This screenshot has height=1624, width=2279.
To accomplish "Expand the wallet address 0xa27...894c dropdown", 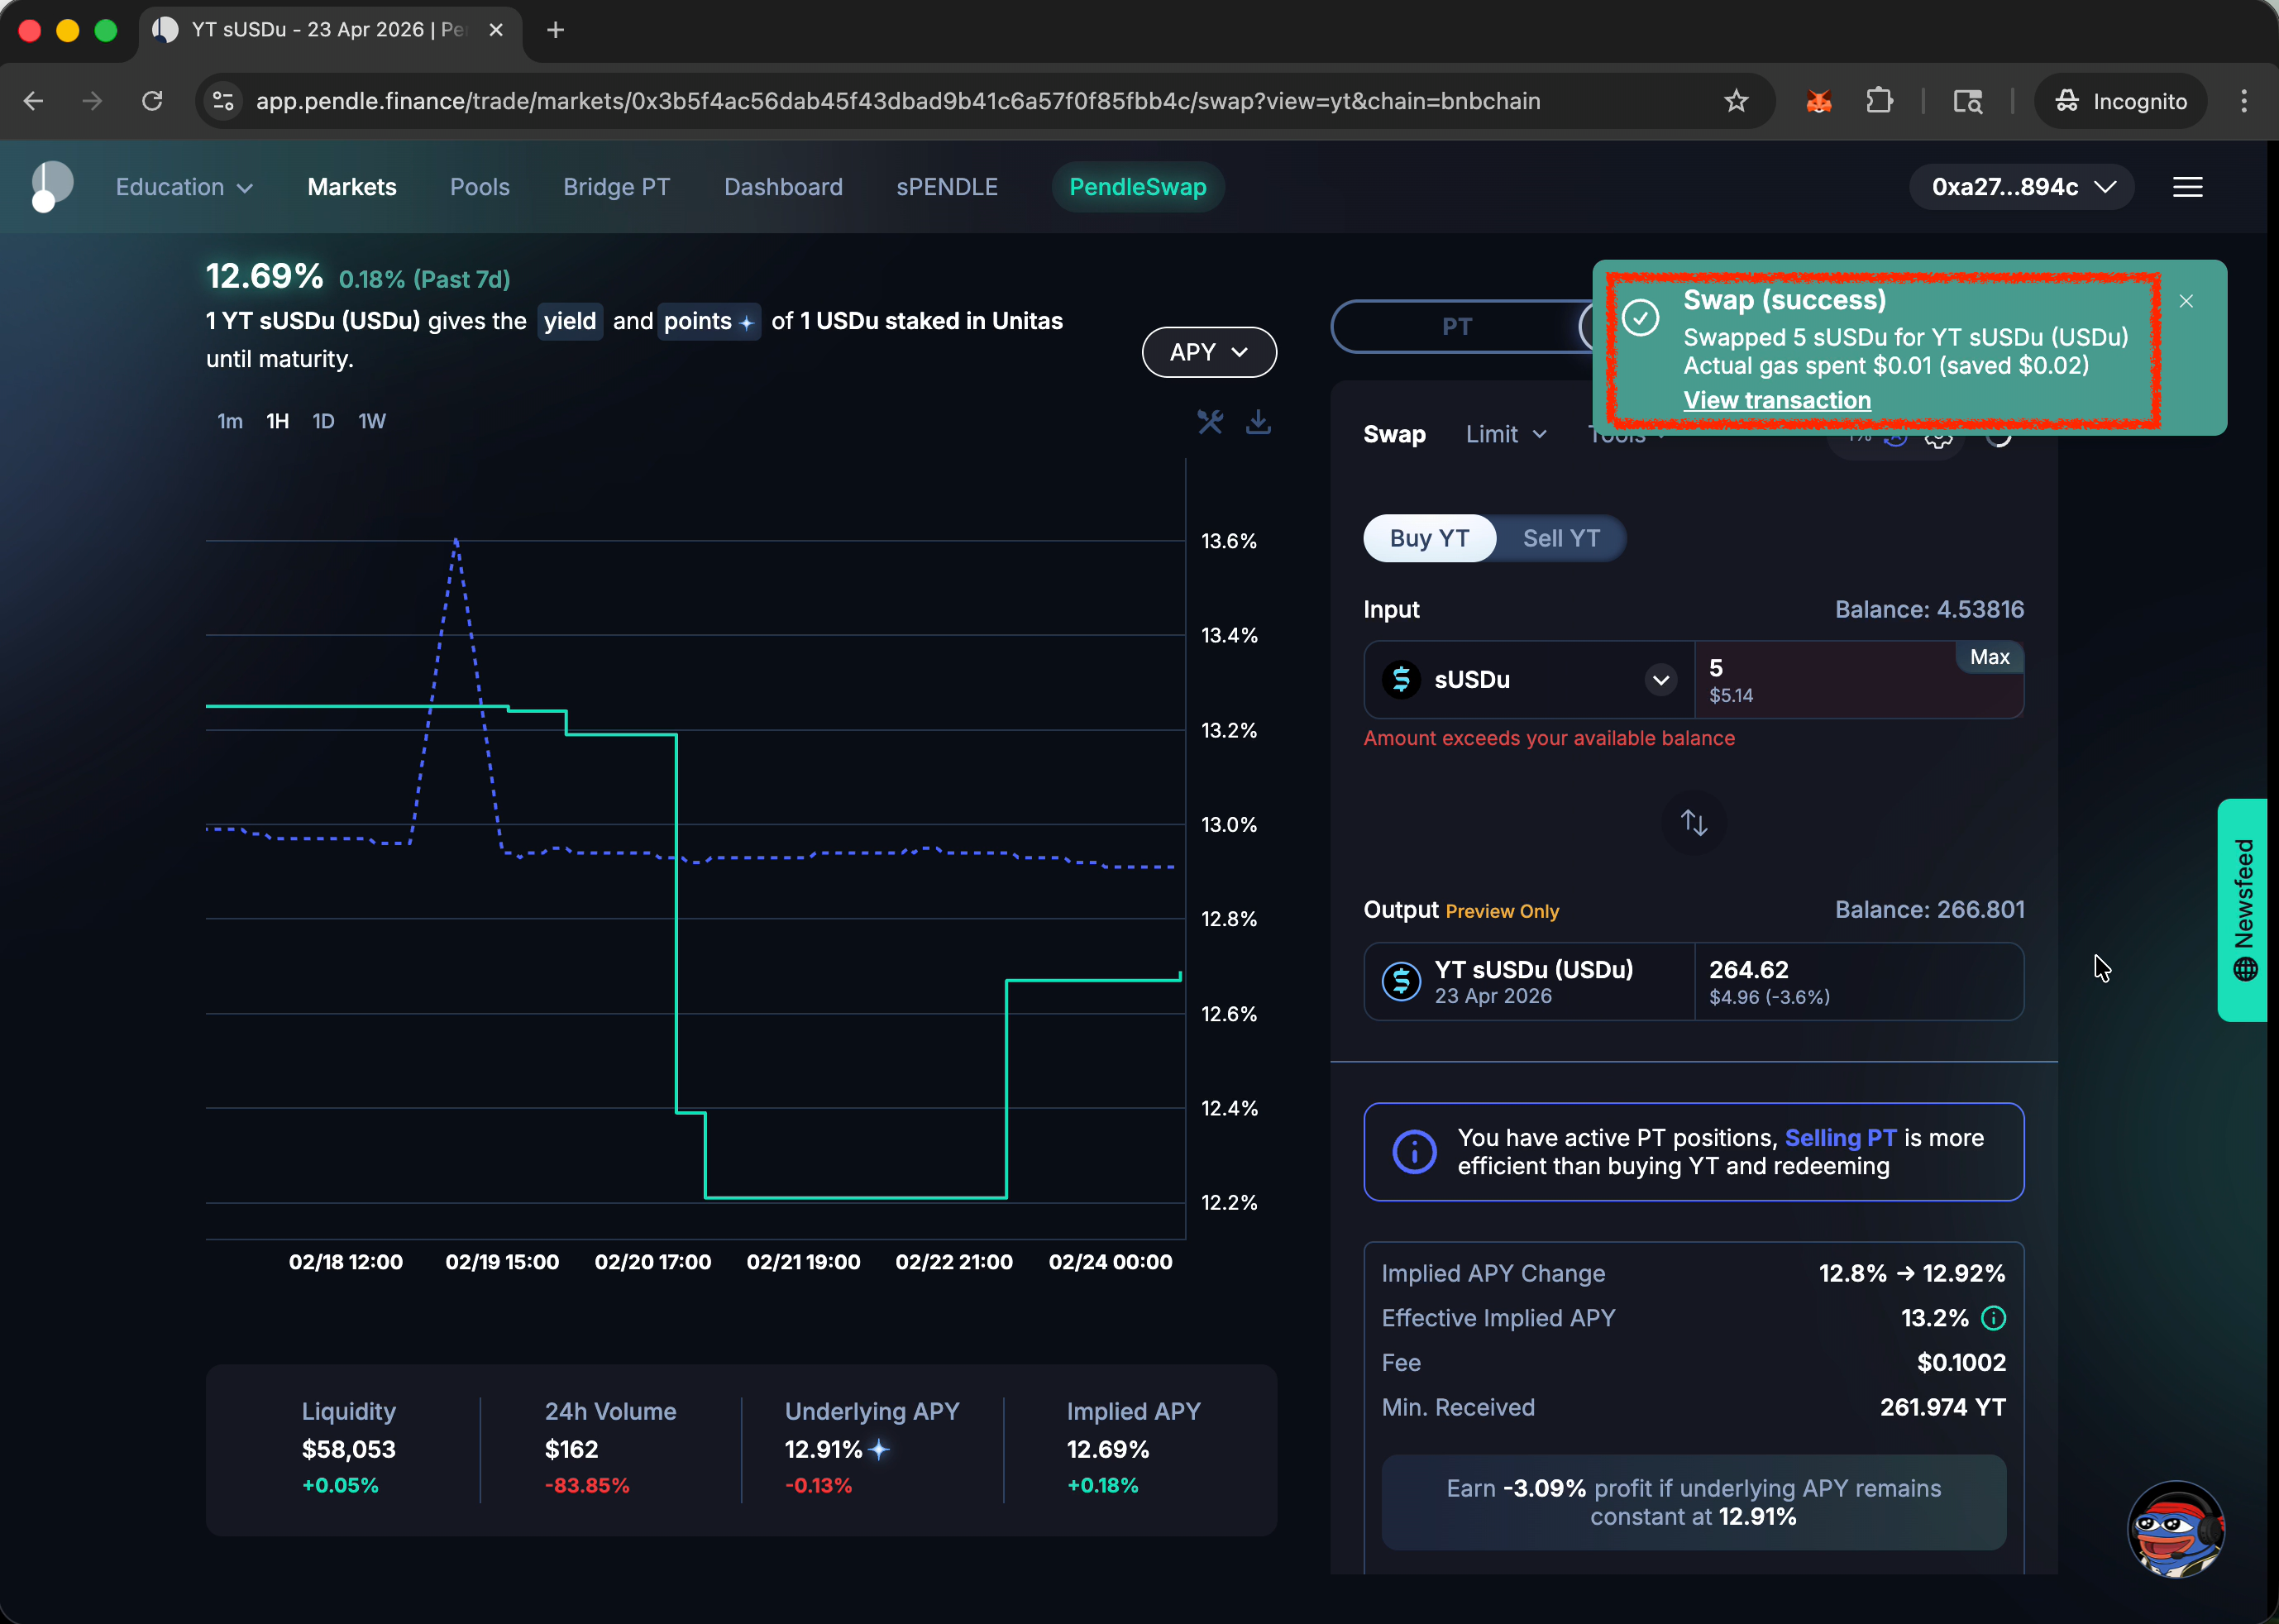I will [2022, 187].
